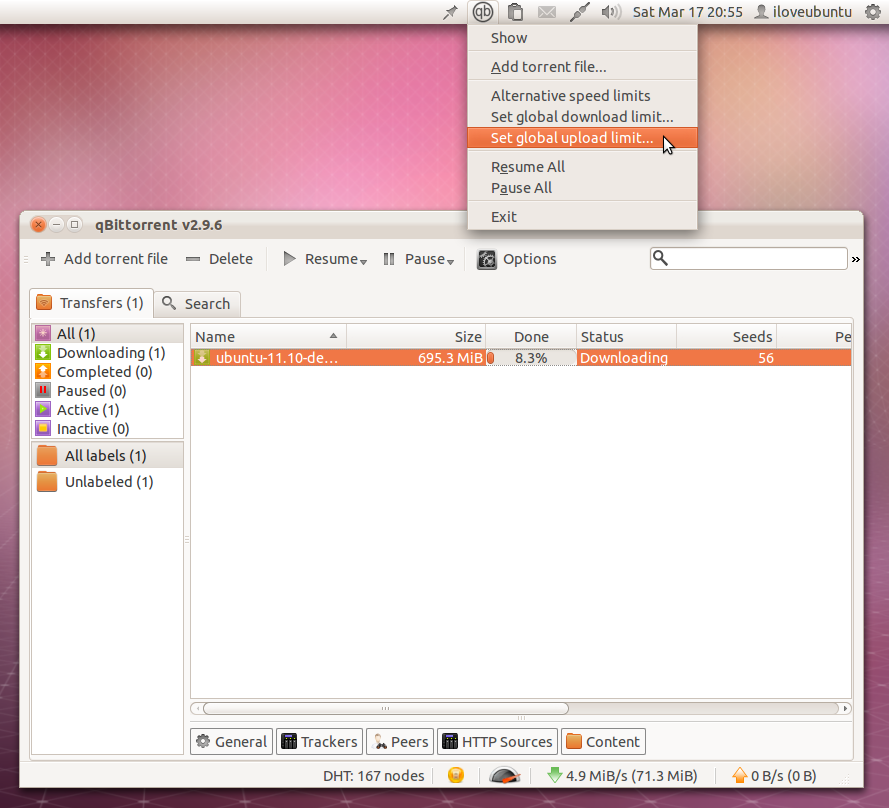Screen dimensions: 889x808
Task: Choose Set global upload limit...
Action: [582, 138]
